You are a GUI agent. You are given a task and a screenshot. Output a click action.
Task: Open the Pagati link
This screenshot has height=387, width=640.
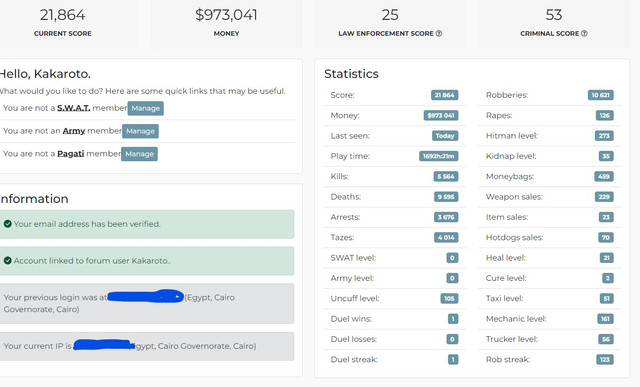71,153
